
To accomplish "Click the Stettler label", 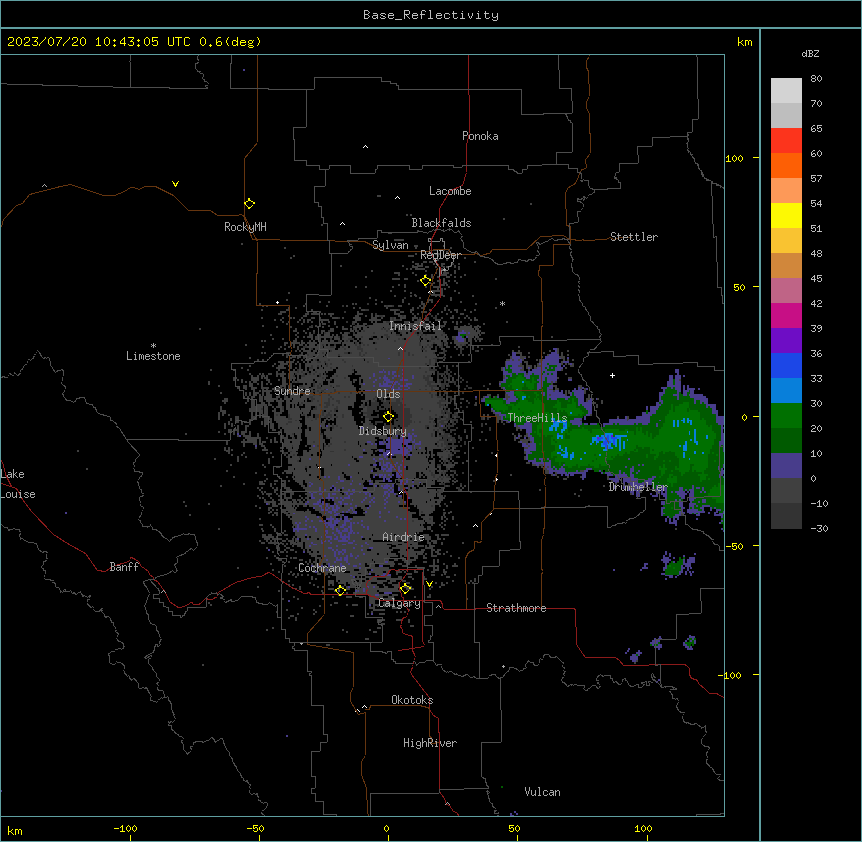I will point(634,237).
